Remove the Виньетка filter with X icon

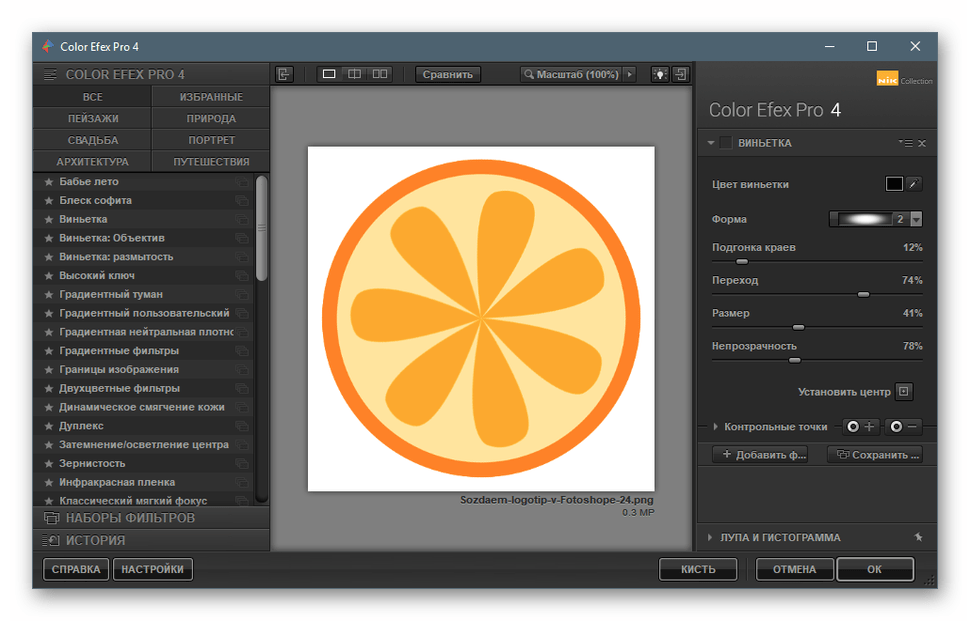[x=922, y=143]
